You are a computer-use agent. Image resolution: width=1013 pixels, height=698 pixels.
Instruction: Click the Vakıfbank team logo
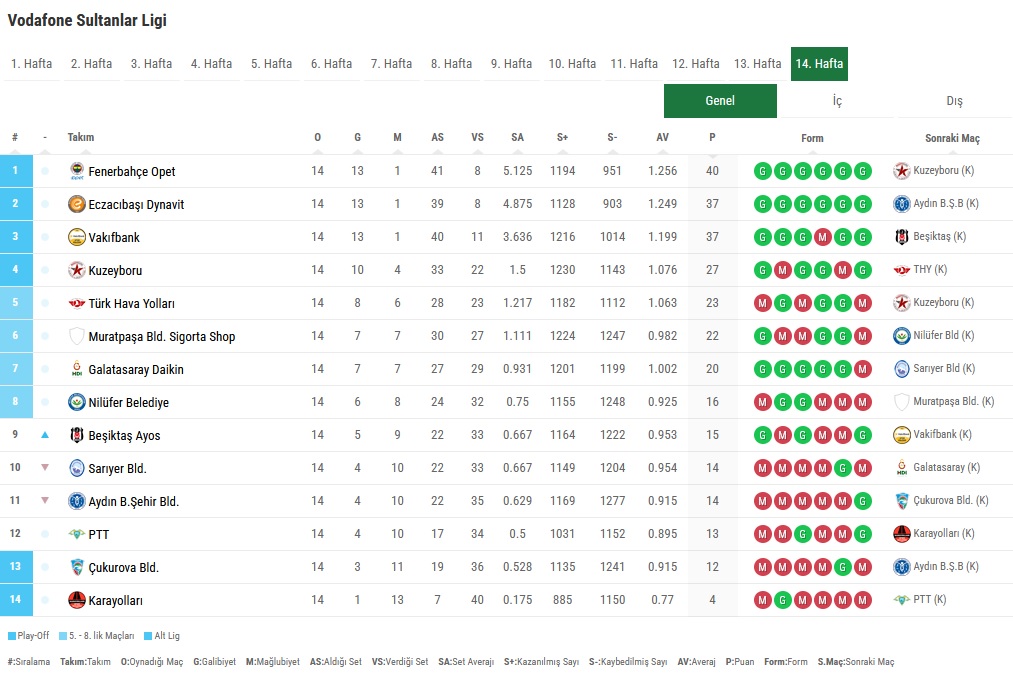point(77,237)
